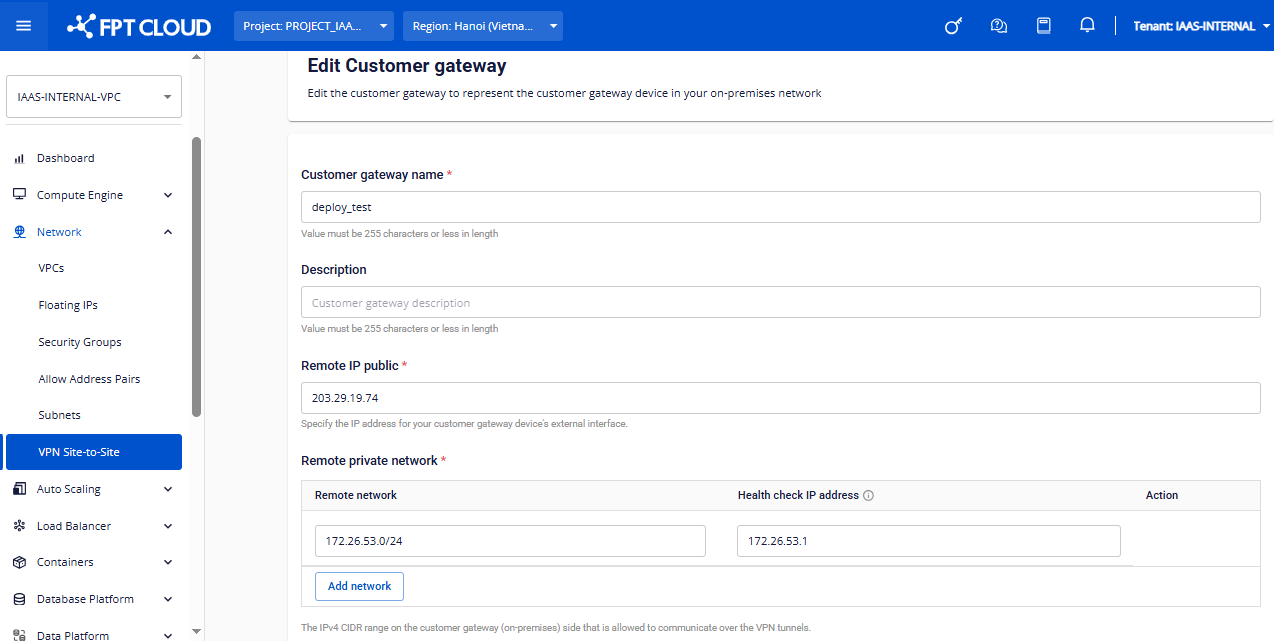The height and width of the screenshot is (641, 1274).
Task: Collapse the Network sidebar section
Action: pyautogui.click(x=167, y=232)
